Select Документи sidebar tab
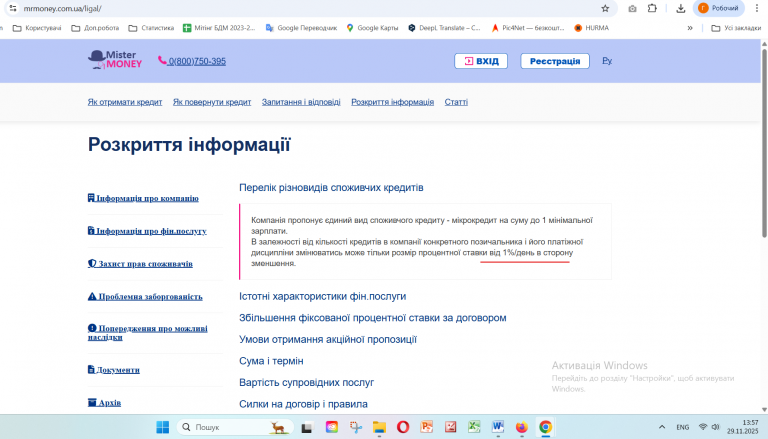This screenshot has width=768, height=439. (114, 370)
